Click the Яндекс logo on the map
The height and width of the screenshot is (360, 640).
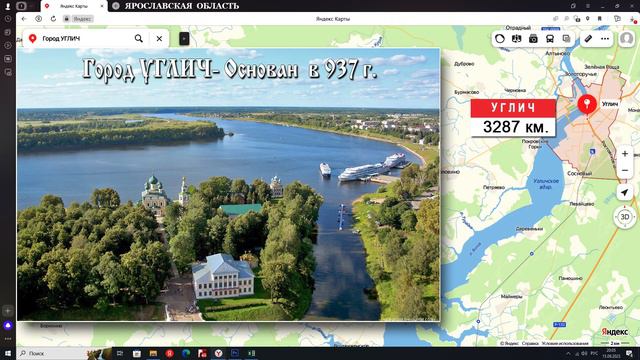coord(615,332)
